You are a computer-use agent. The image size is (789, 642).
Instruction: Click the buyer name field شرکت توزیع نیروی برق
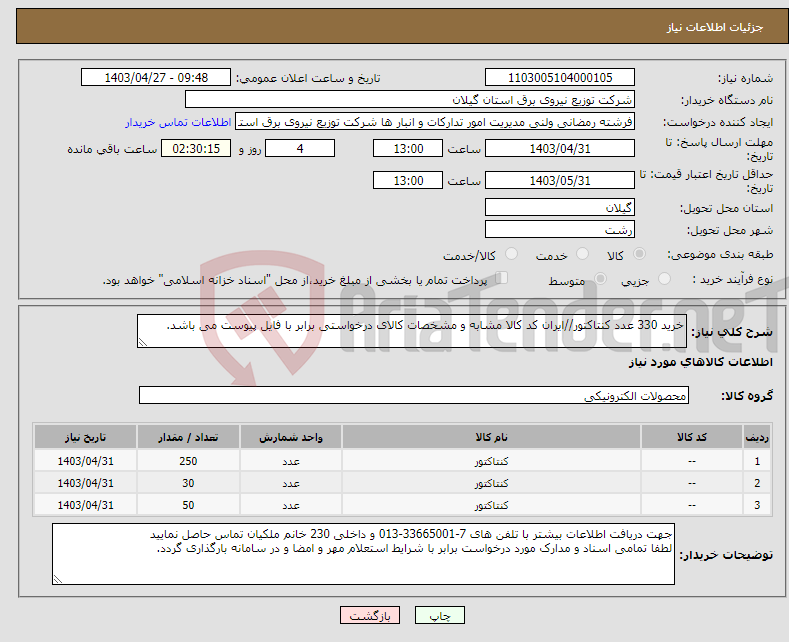(410, 100)
